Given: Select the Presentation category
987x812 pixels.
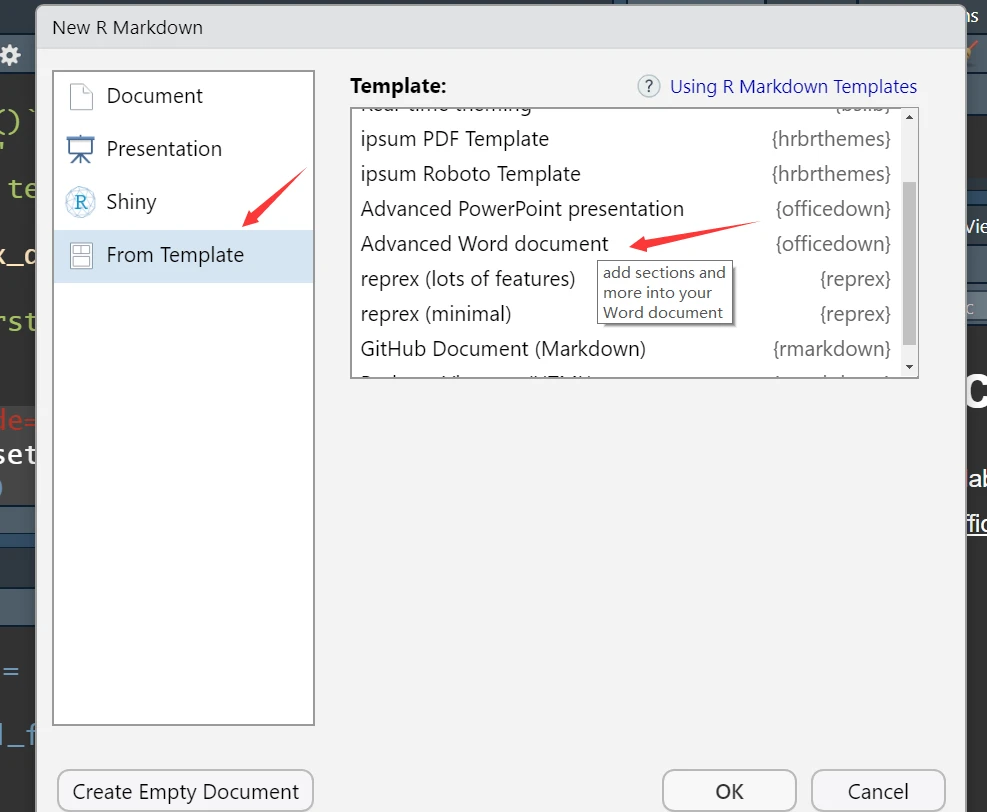Looking at the screenshot, I should pos(164,149).
